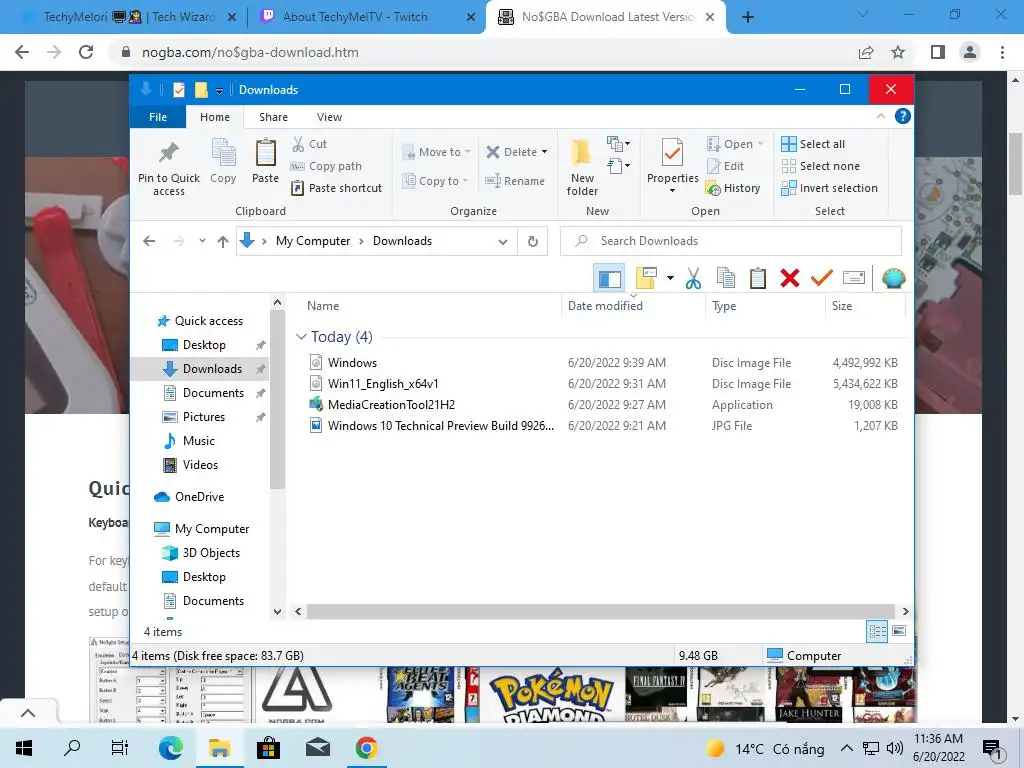Bookmark this page with the star icon
Screen dimensions: 1024x768
point(899,52)
